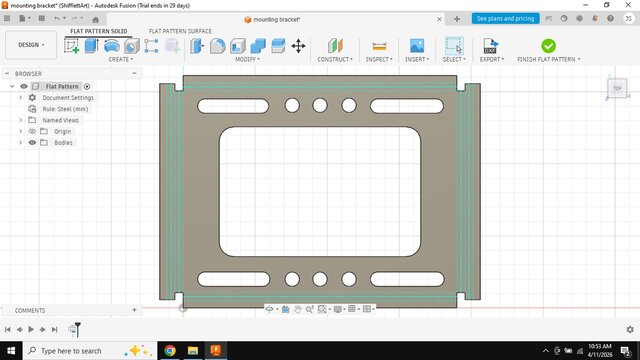
Task: Click the Flat Pattern activate radio button
Action: tap(87, 87)
